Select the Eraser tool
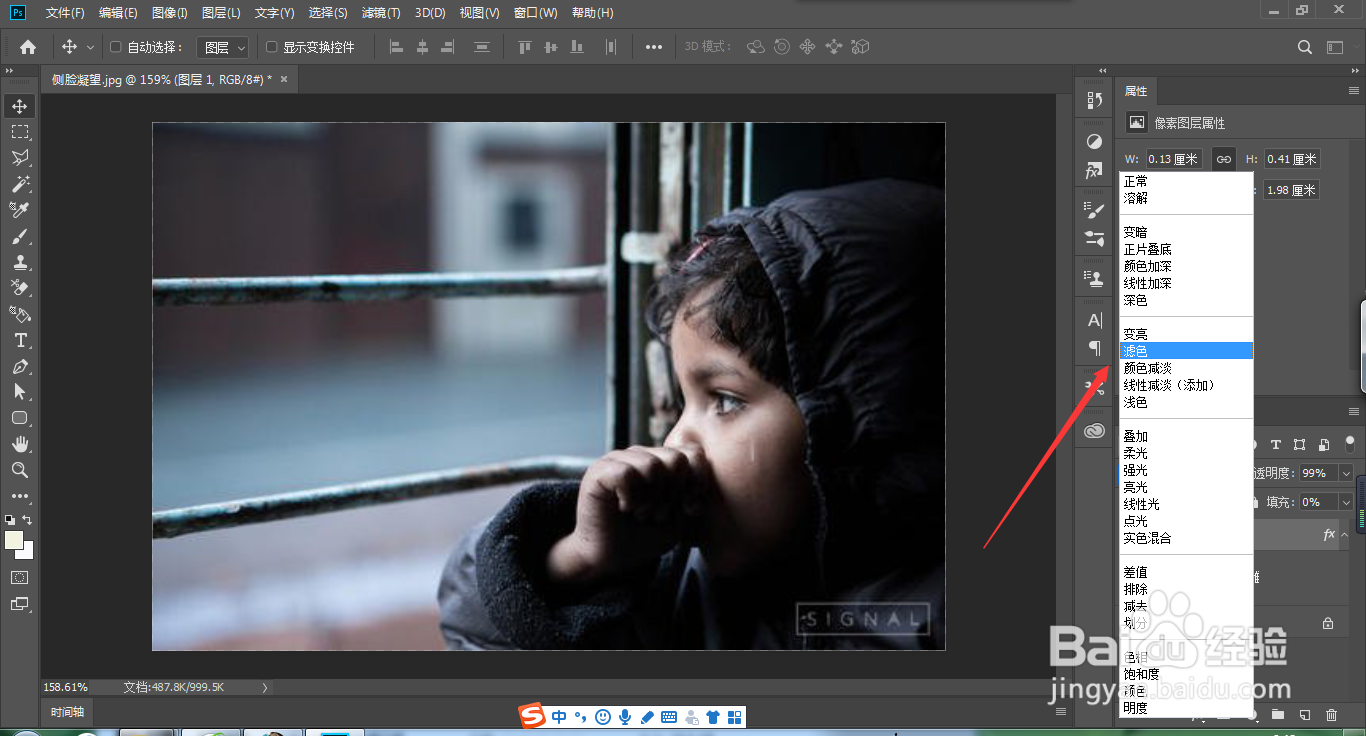Viewport: 1366px width, 736px height. coord(20,288)
